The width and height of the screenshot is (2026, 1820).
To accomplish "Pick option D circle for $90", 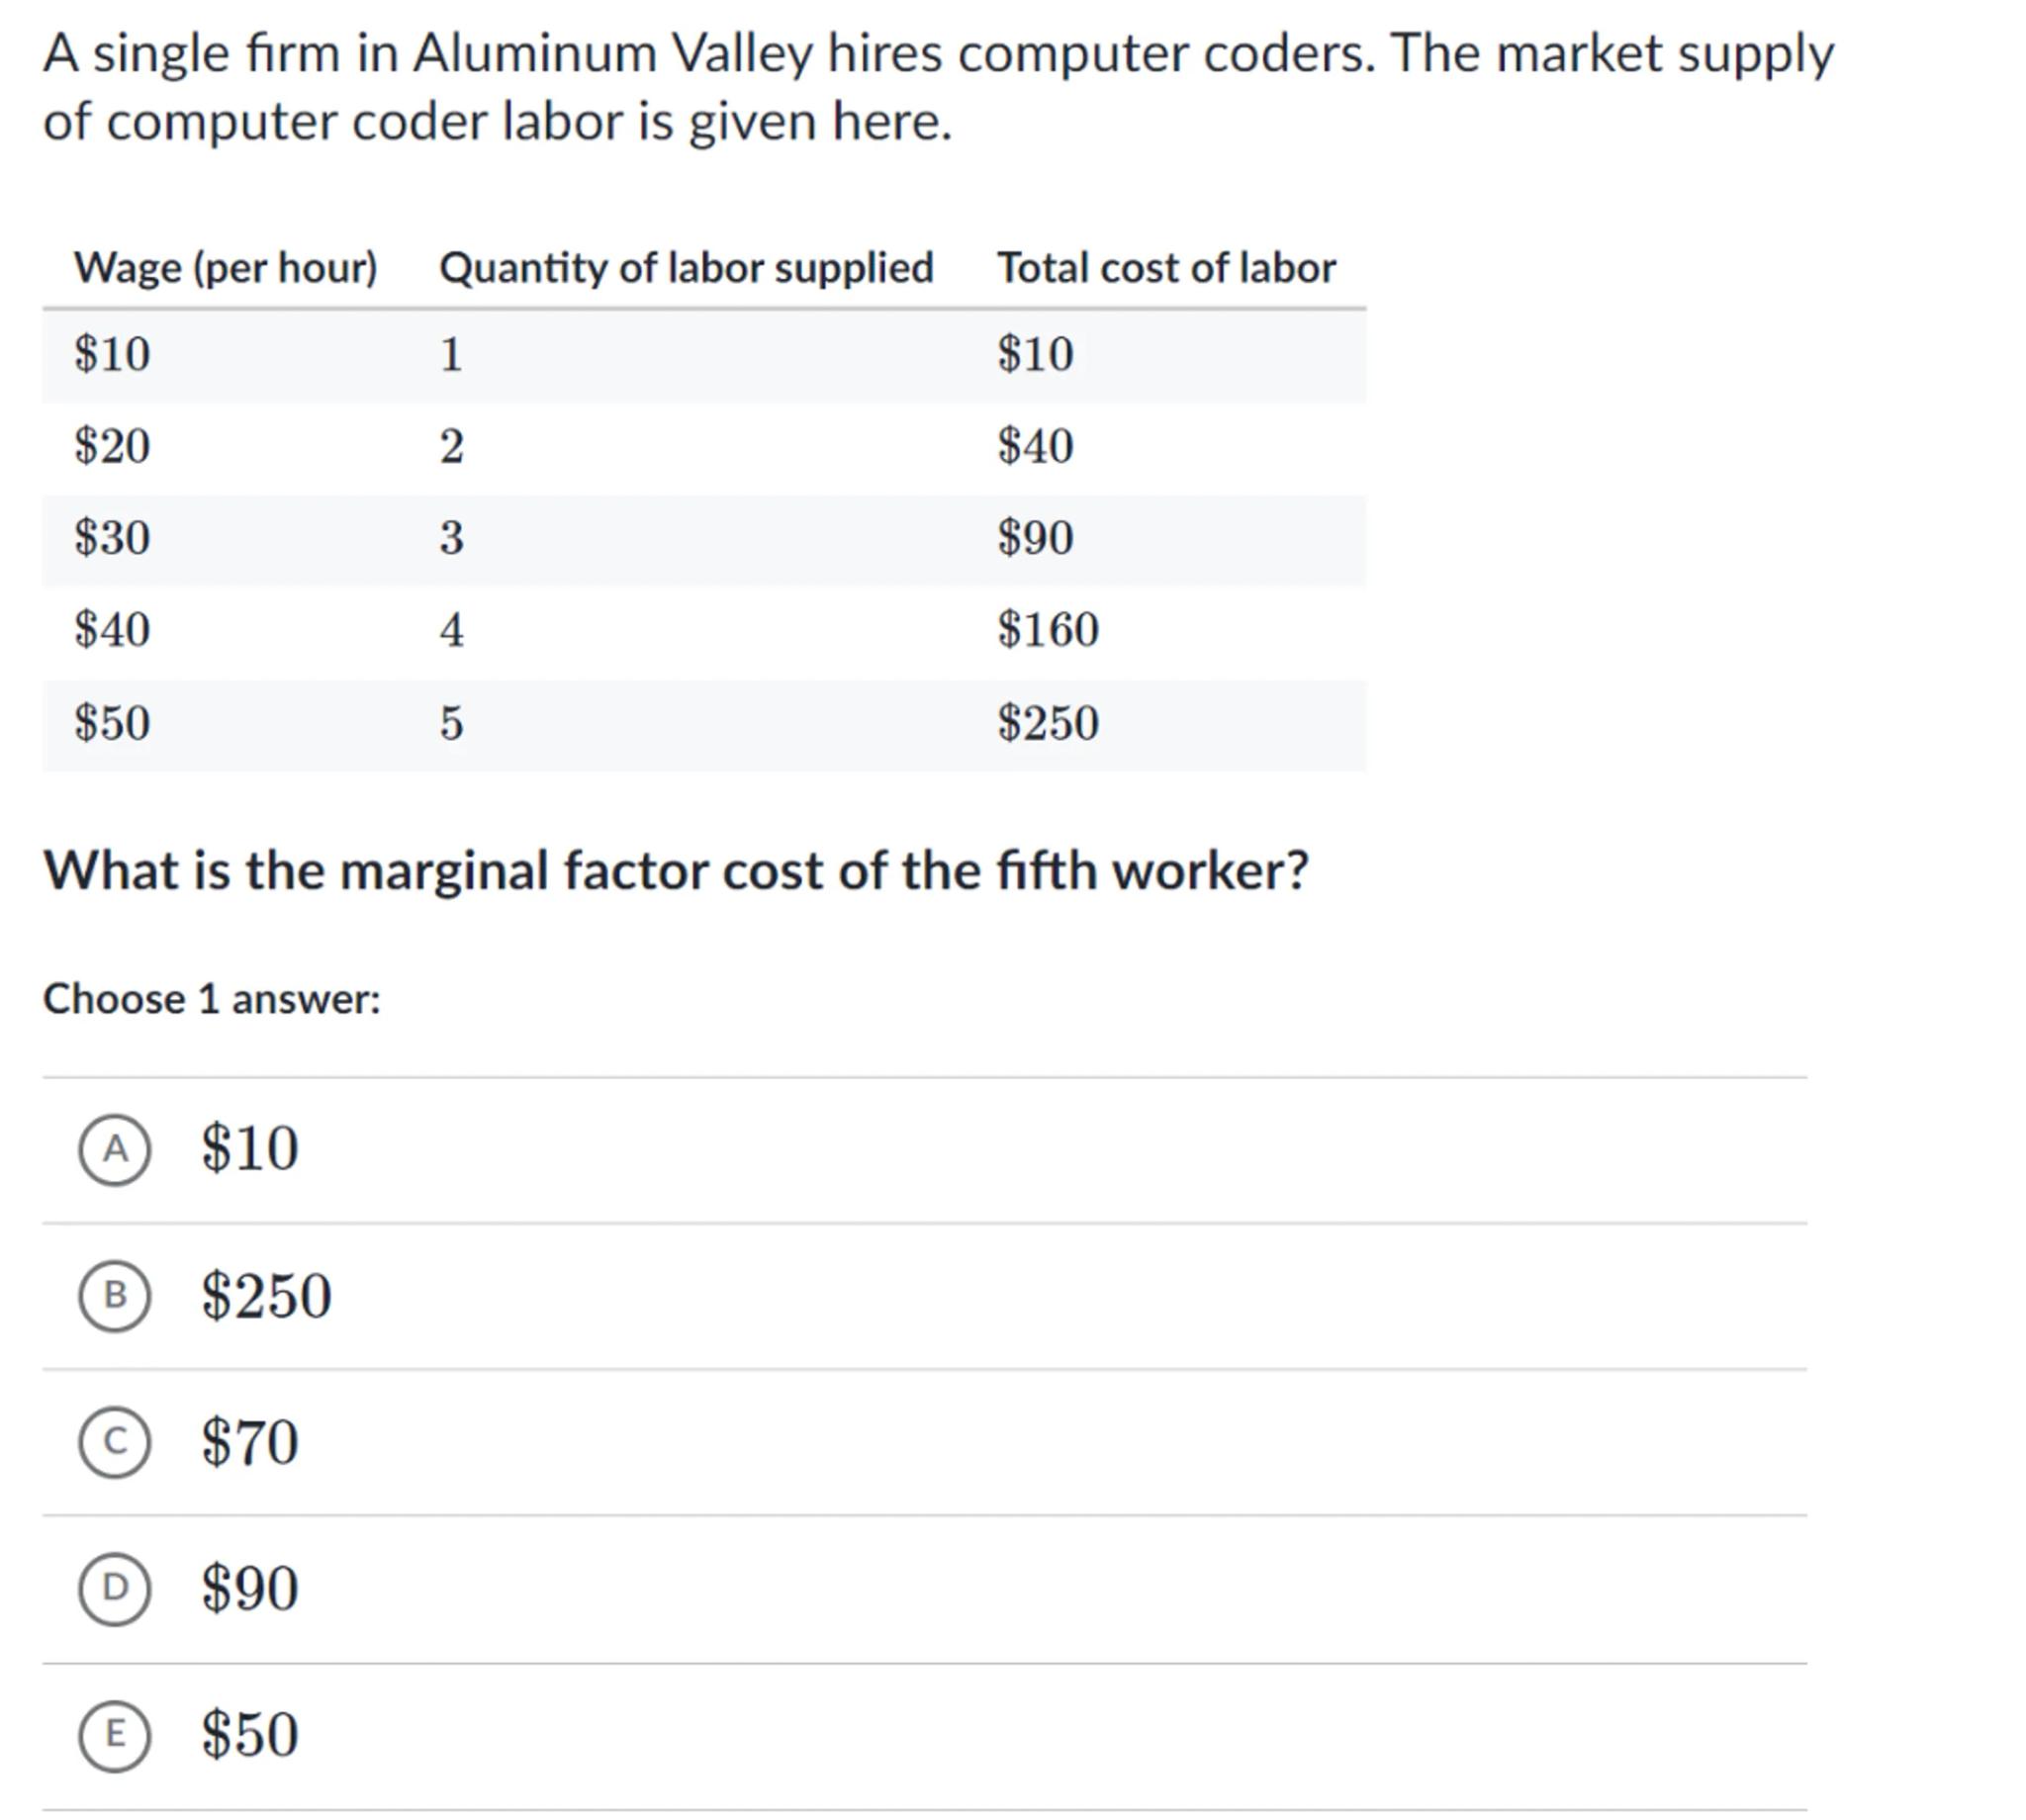I will [115, 1587].
